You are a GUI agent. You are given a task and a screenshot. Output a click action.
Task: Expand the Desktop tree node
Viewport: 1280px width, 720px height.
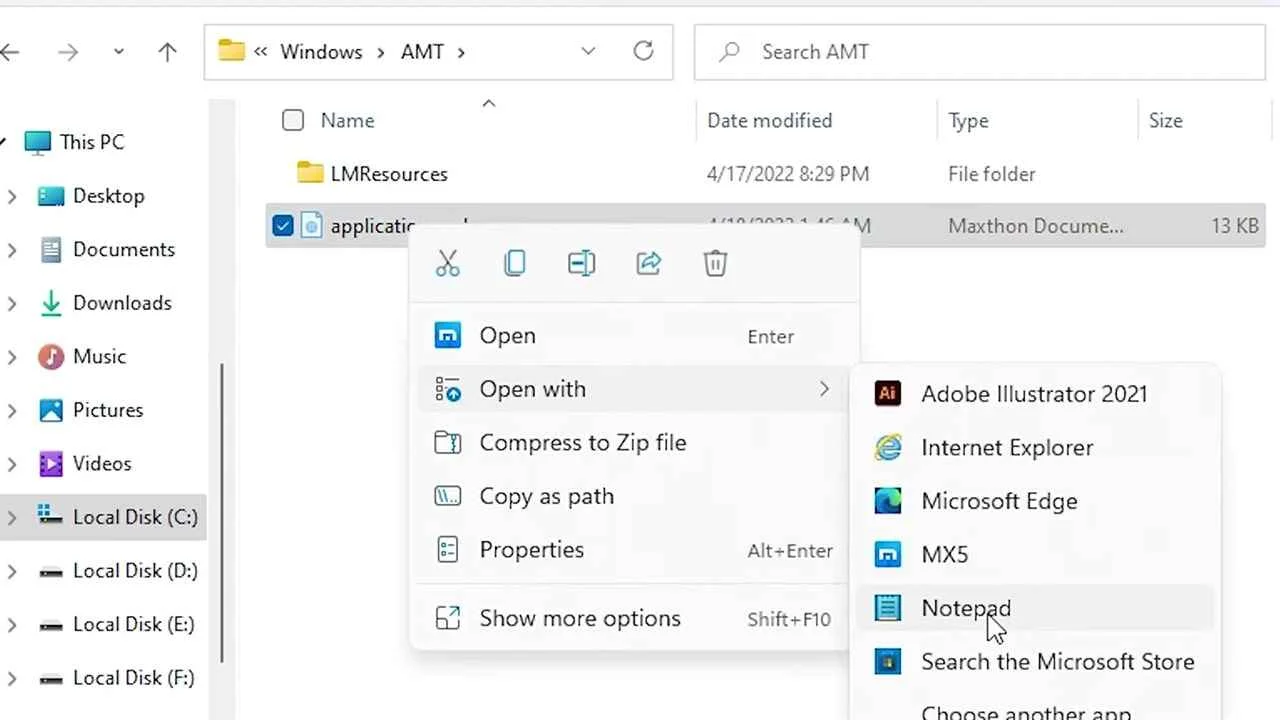click(x=12, y=197)
